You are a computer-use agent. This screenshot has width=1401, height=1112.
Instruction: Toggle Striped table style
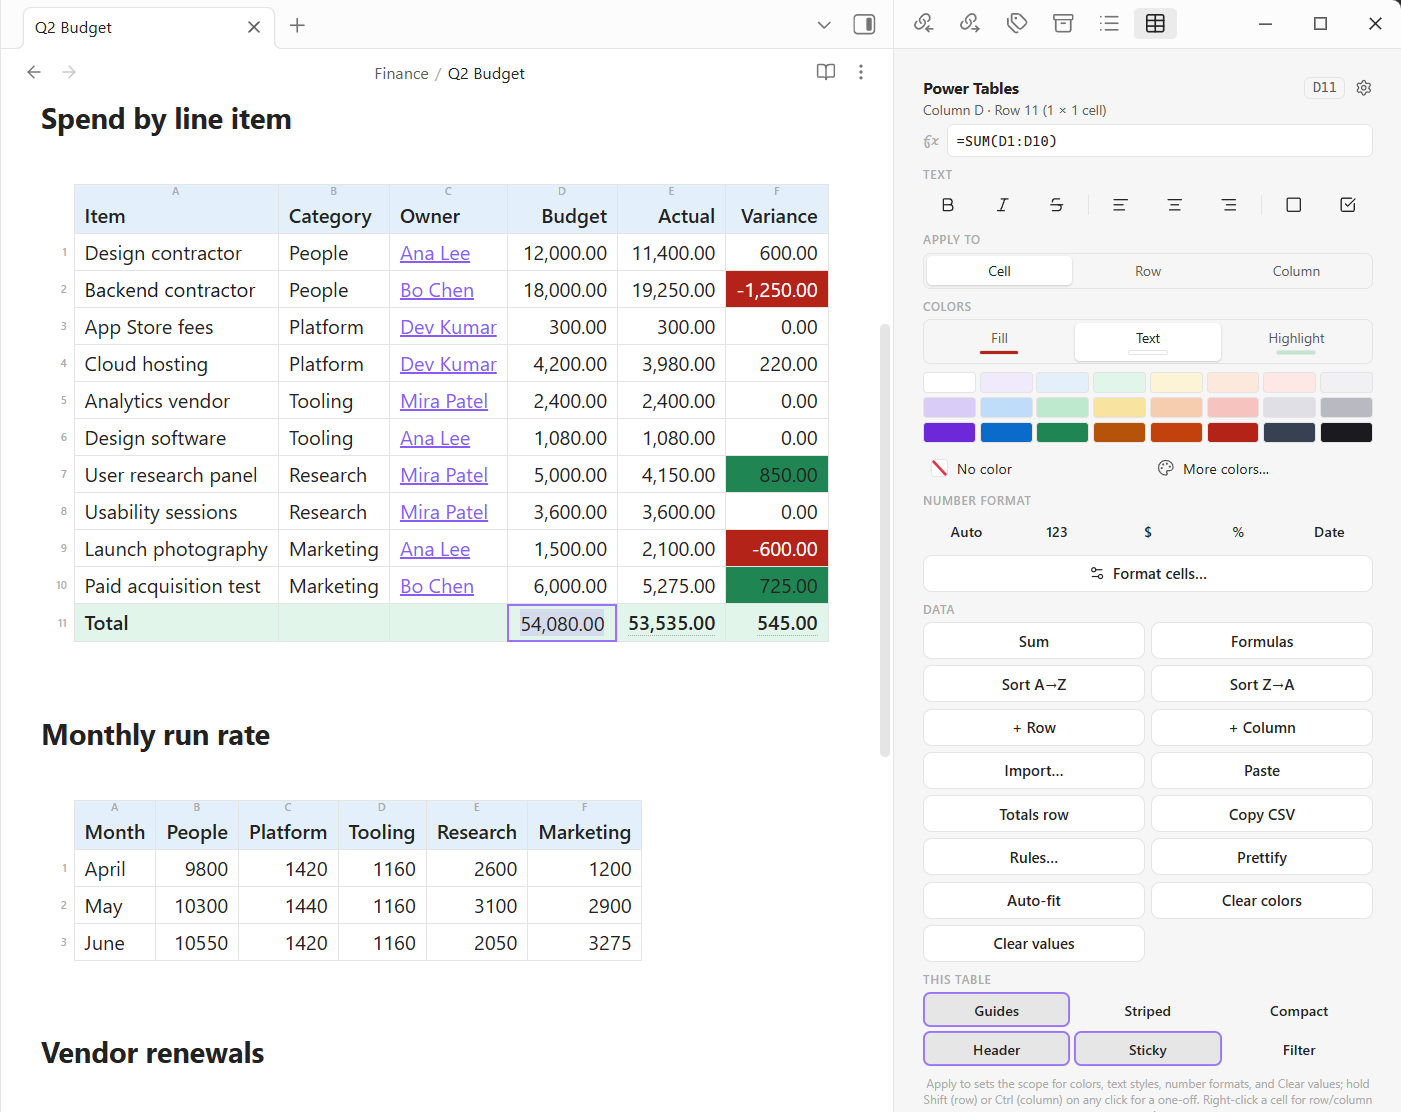point(1147,1010)
